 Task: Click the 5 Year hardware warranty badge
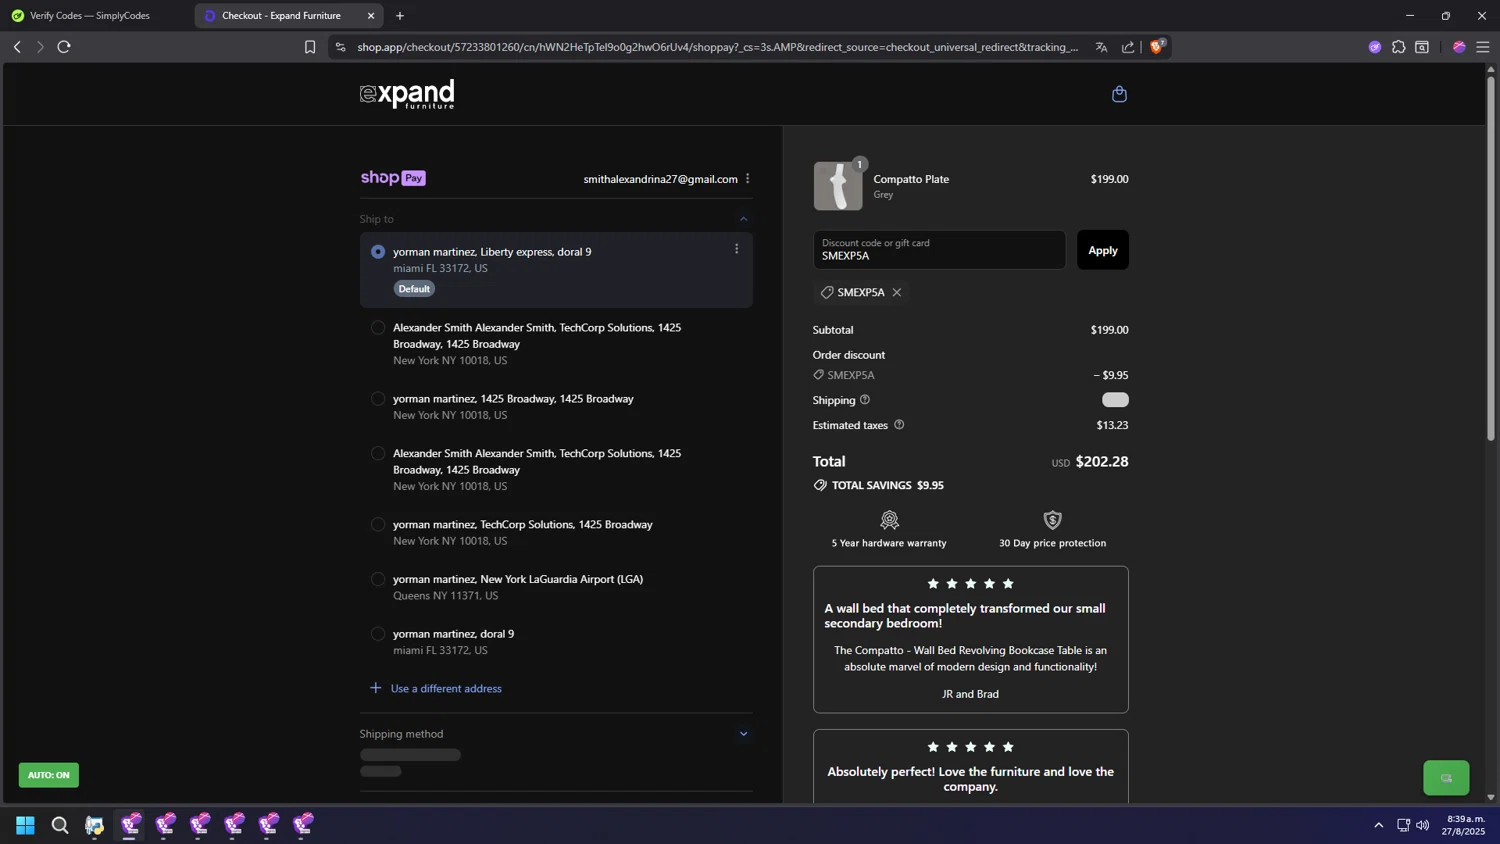889,530
